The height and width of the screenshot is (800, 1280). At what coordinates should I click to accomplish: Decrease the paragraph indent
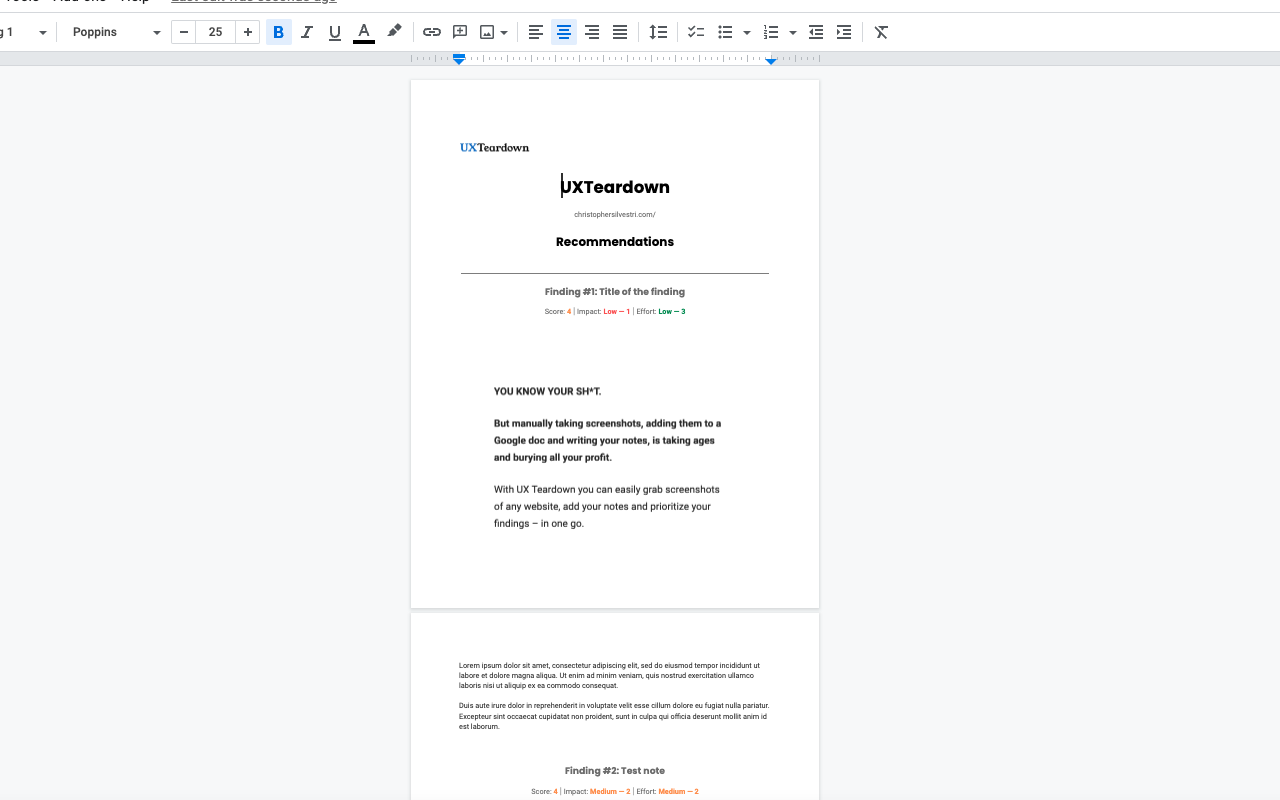[816, 32]
